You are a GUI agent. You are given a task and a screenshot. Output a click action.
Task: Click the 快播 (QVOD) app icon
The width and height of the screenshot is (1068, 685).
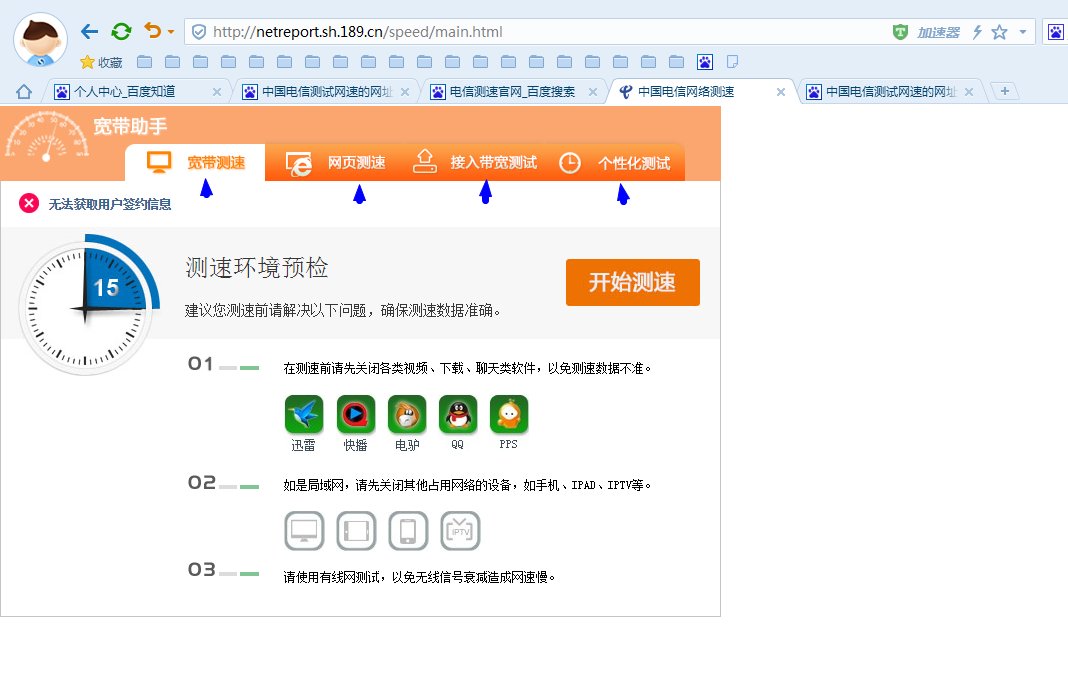pyautogui.click(x=355, y=414)
